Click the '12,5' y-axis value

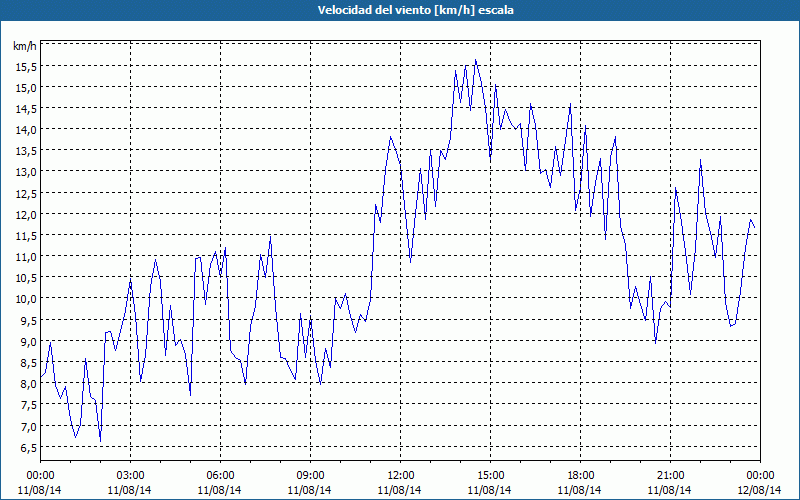(x=27, y=193)
